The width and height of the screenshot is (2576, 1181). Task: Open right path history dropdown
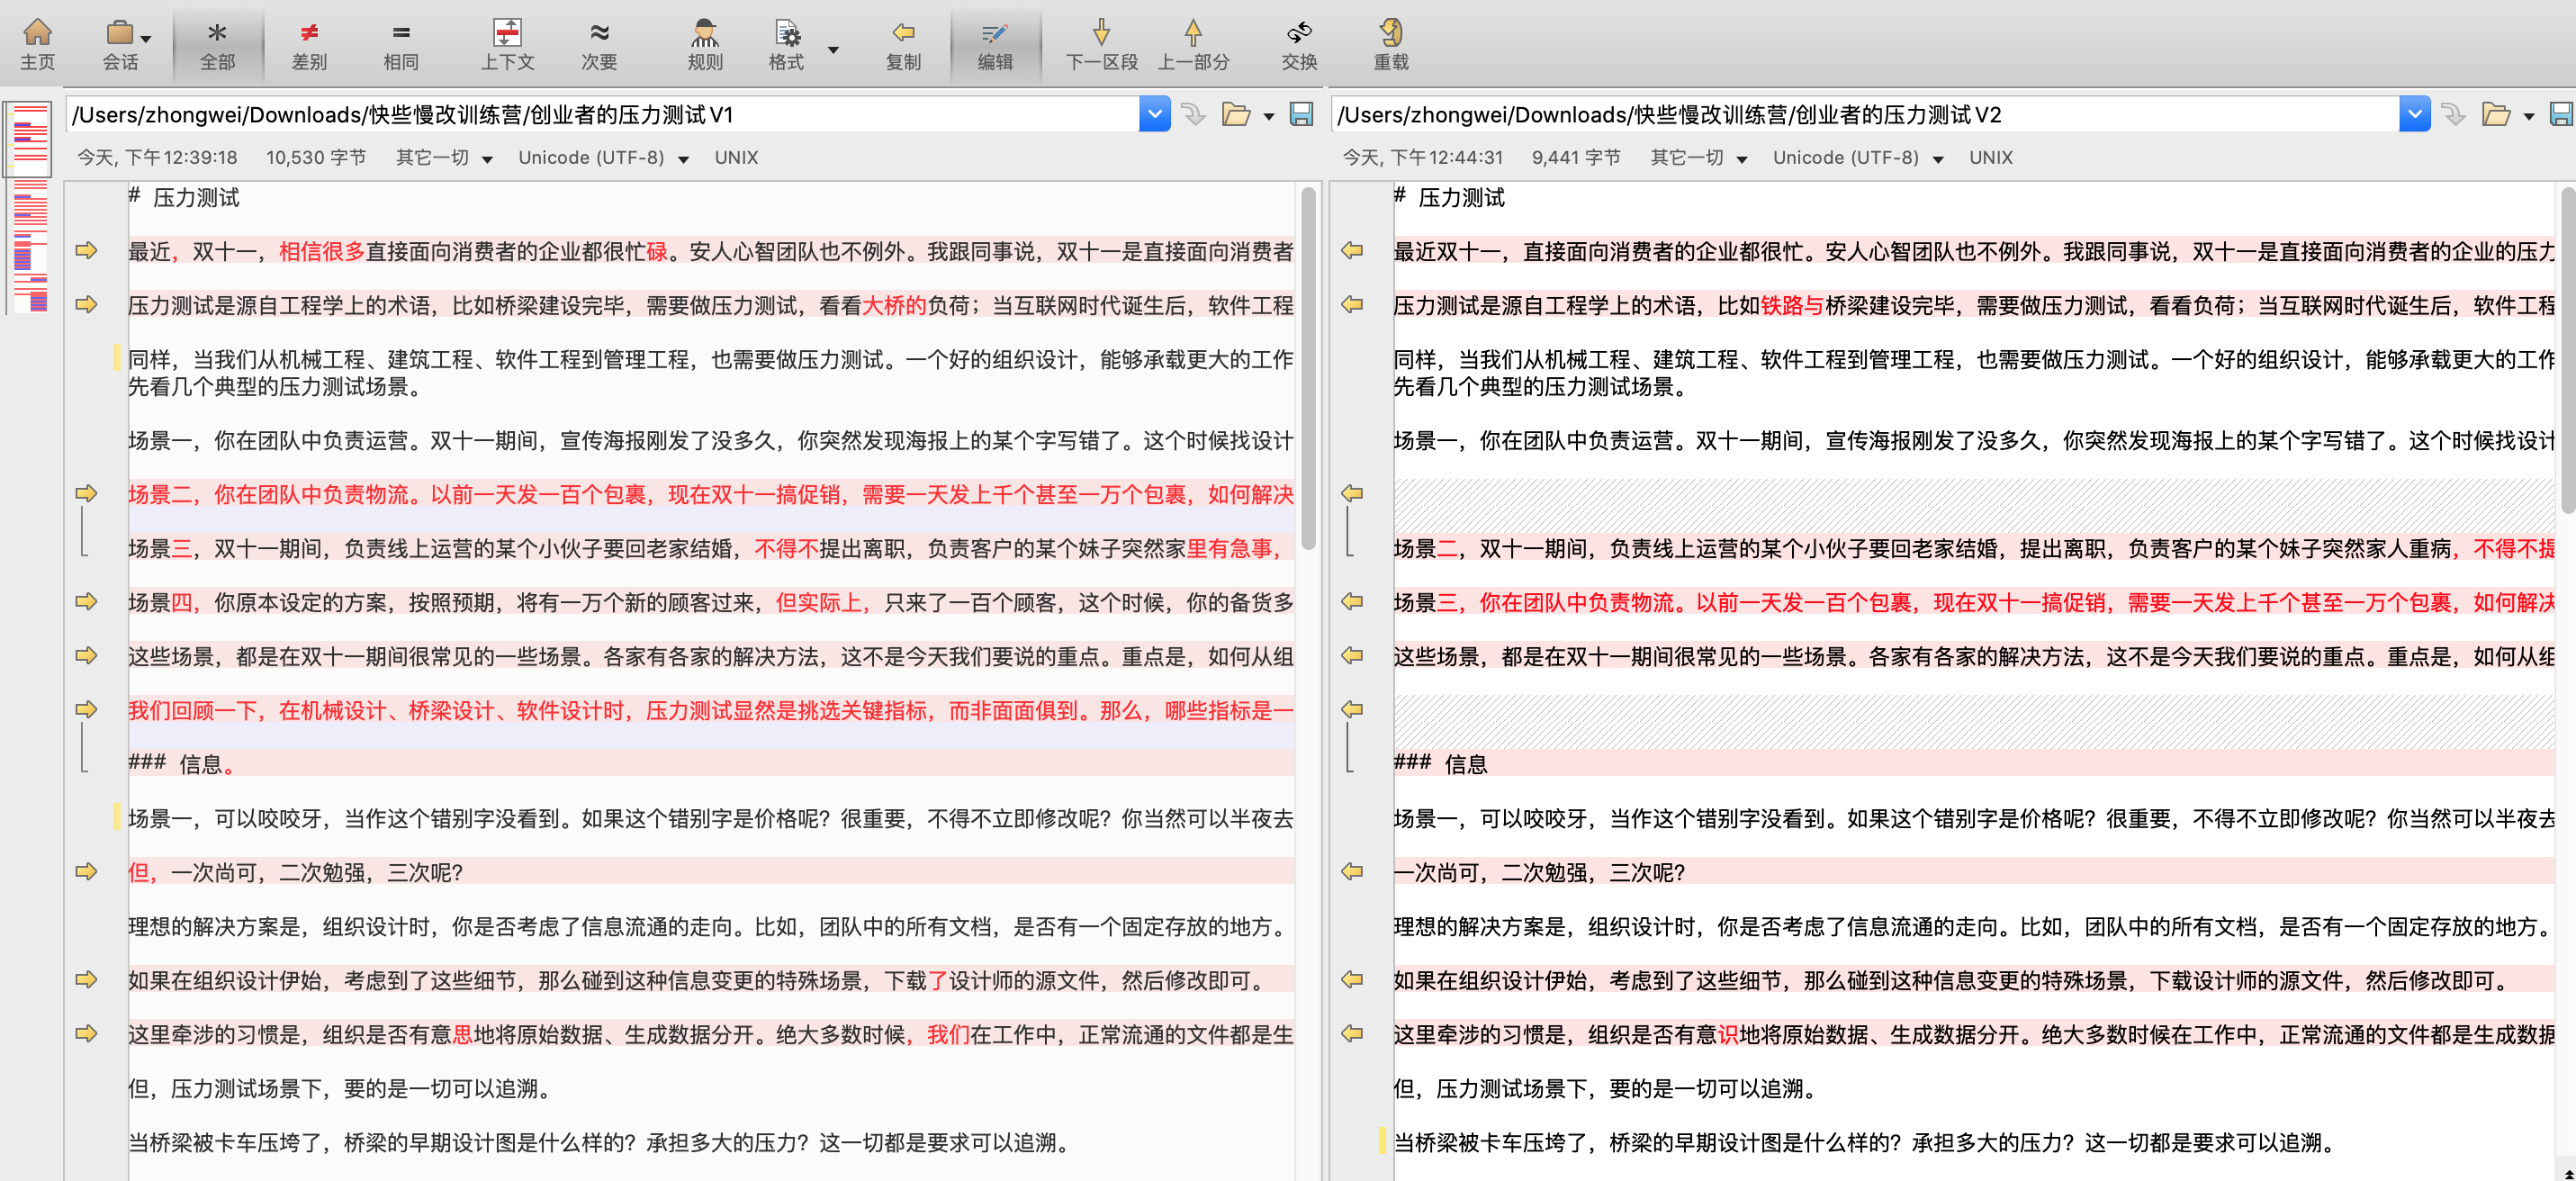[x=2414, y=114]
